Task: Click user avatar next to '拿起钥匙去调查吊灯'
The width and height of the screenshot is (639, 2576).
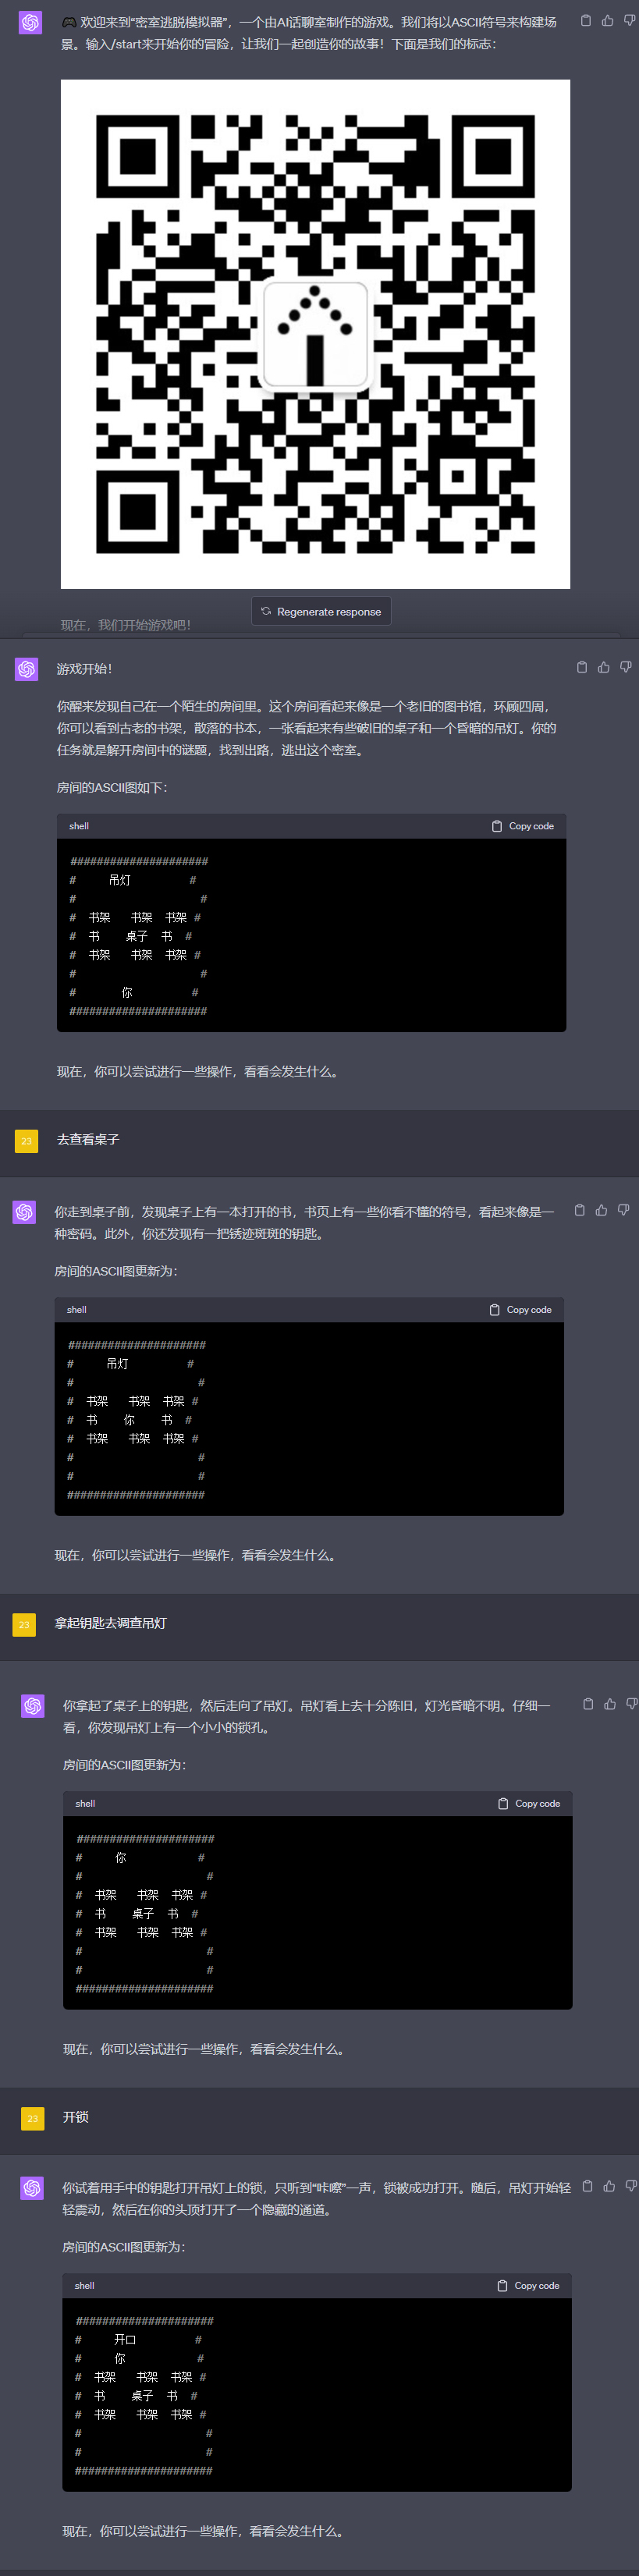Action: [x=24, y=1625]
